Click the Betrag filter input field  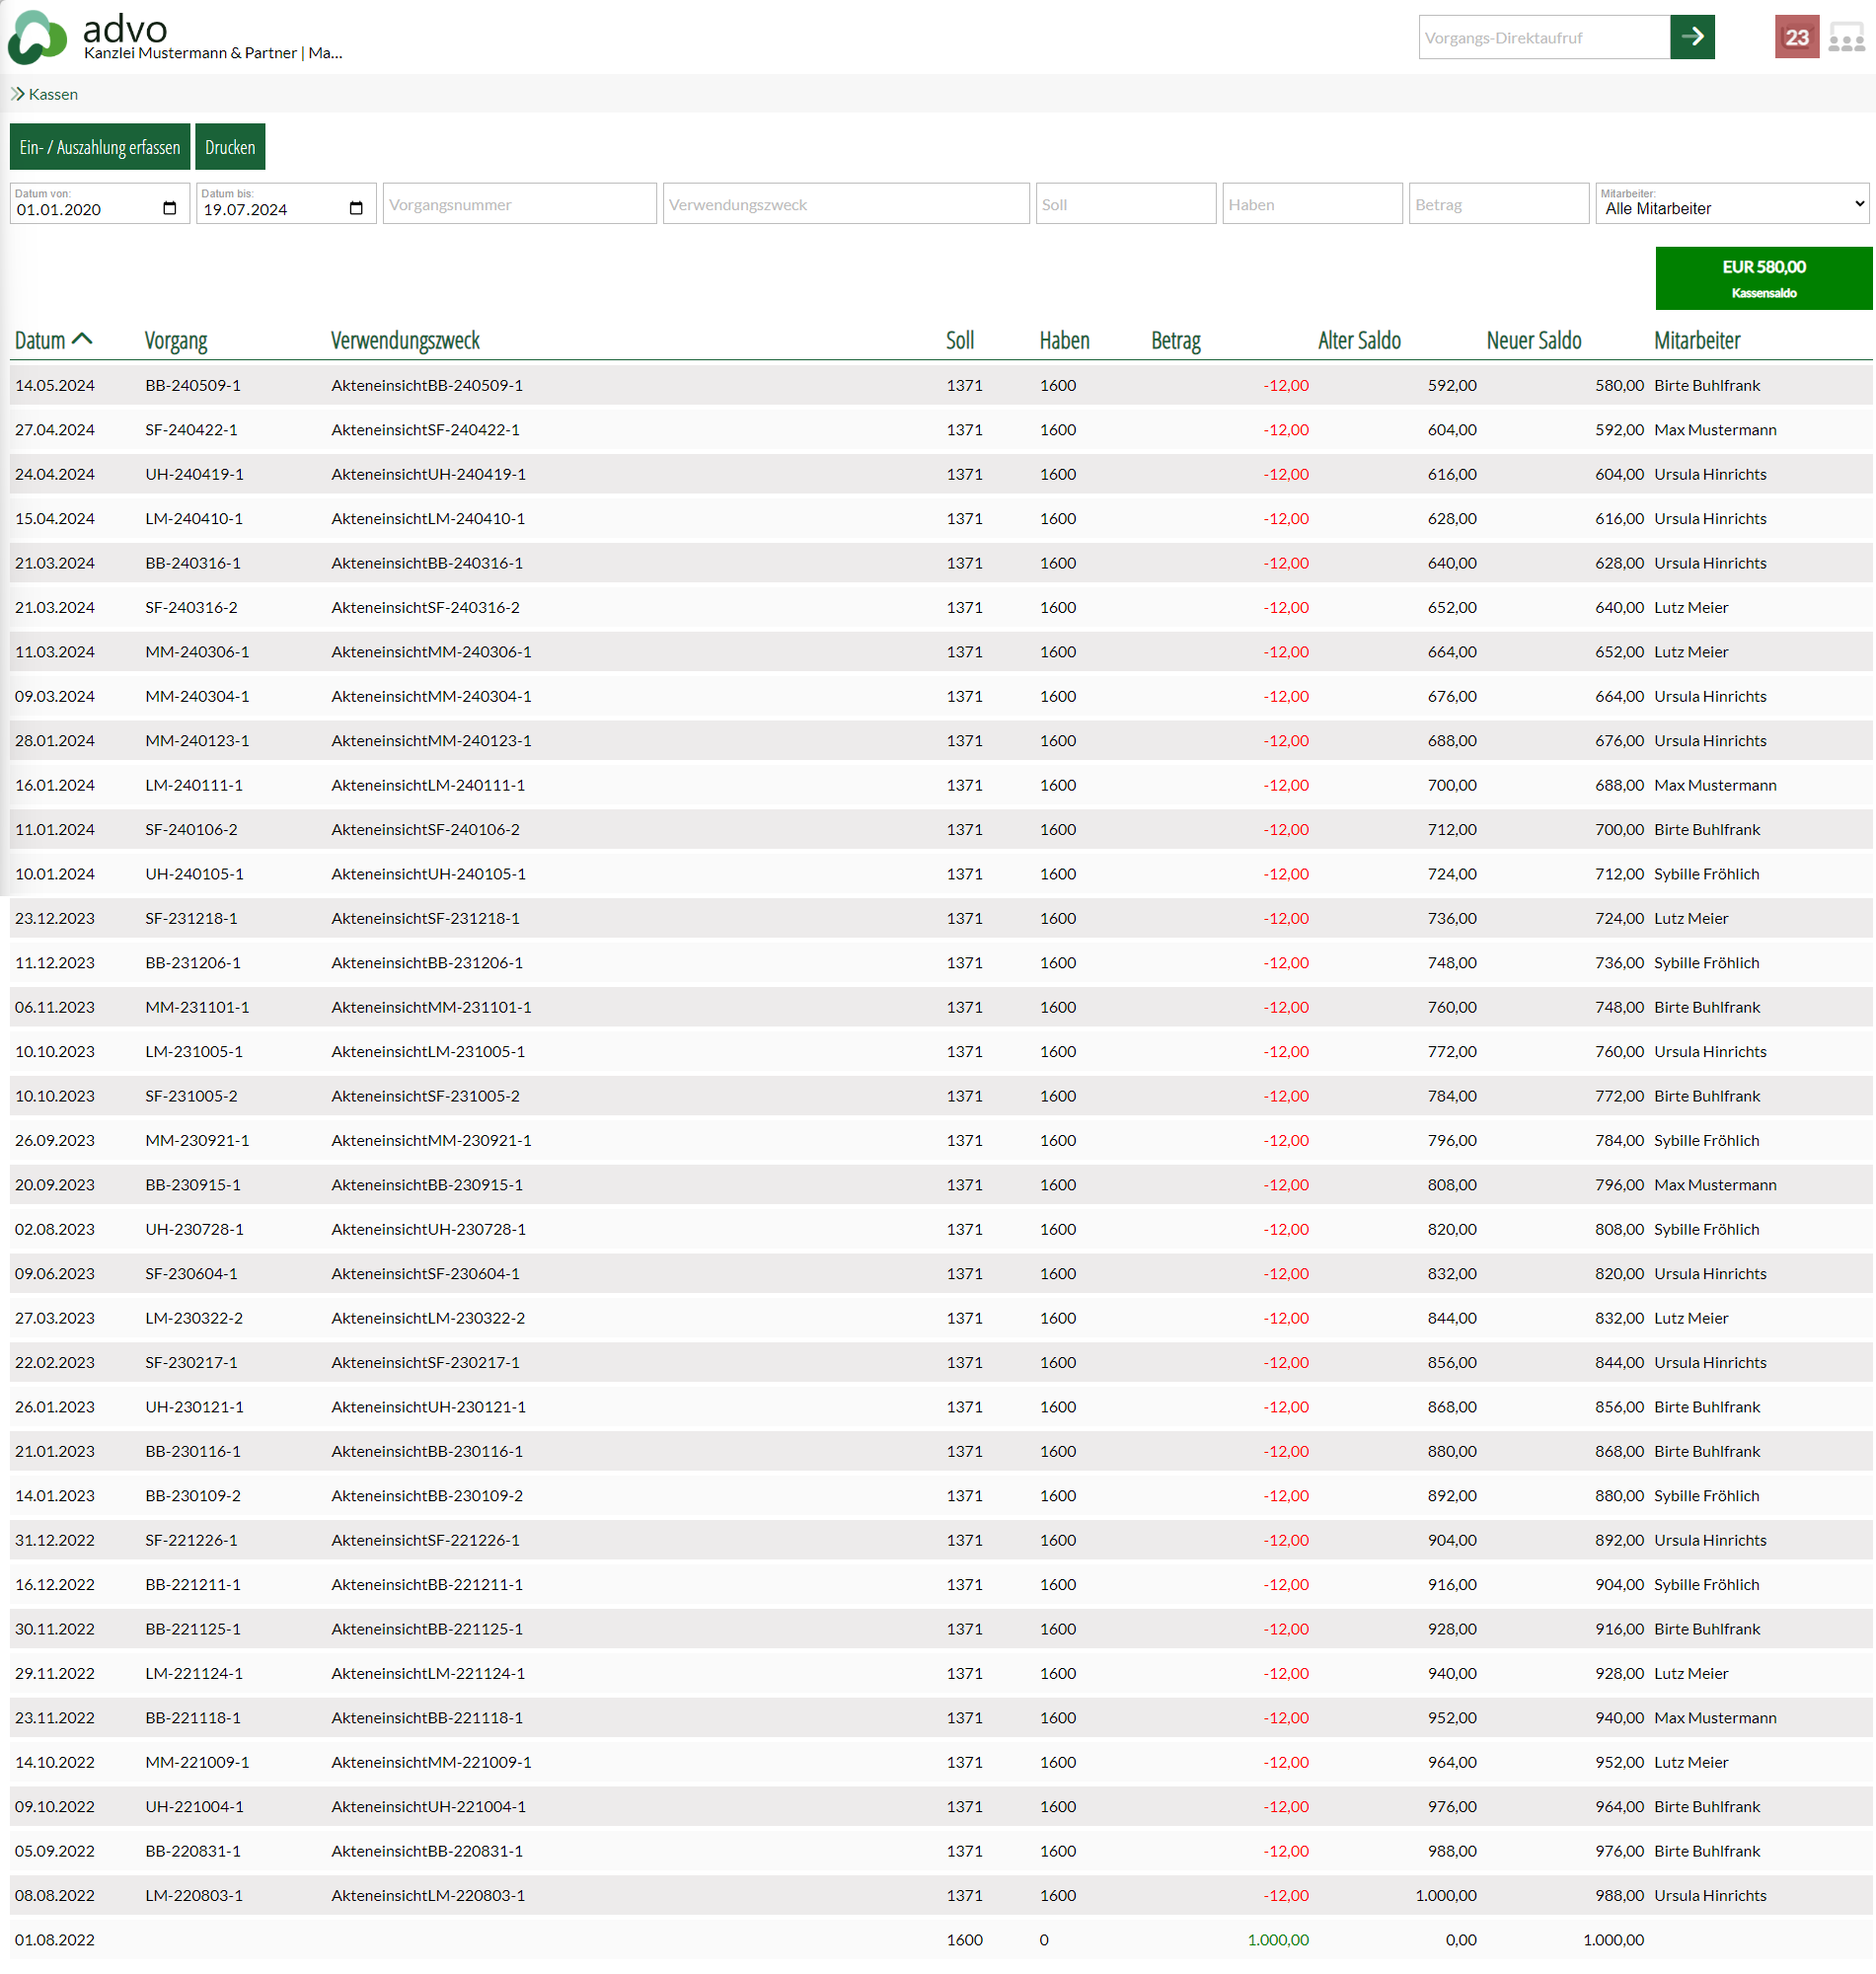[1498, 204]
